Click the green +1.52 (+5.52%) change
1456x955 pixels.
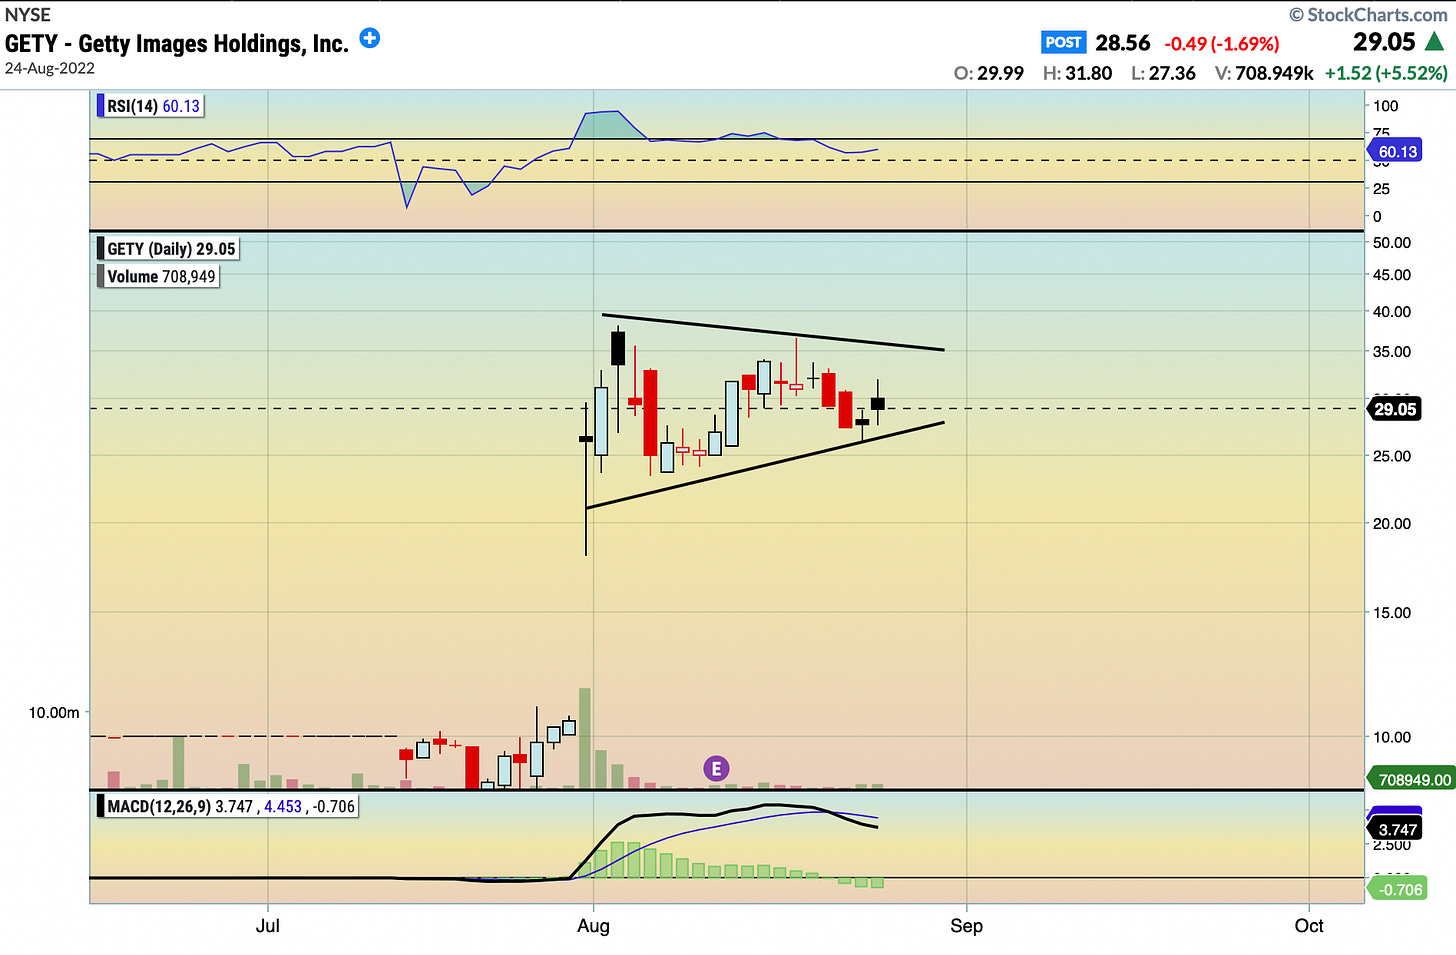1386,73
